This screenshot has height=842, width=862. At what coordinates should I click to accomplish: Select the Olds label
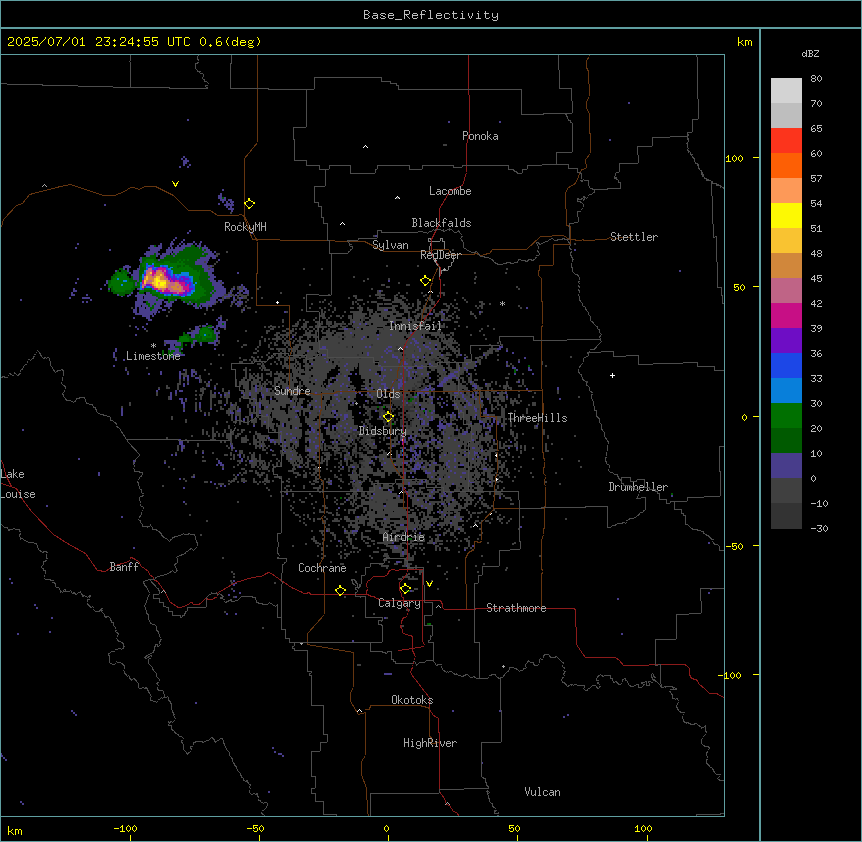(x=388, y=394)
